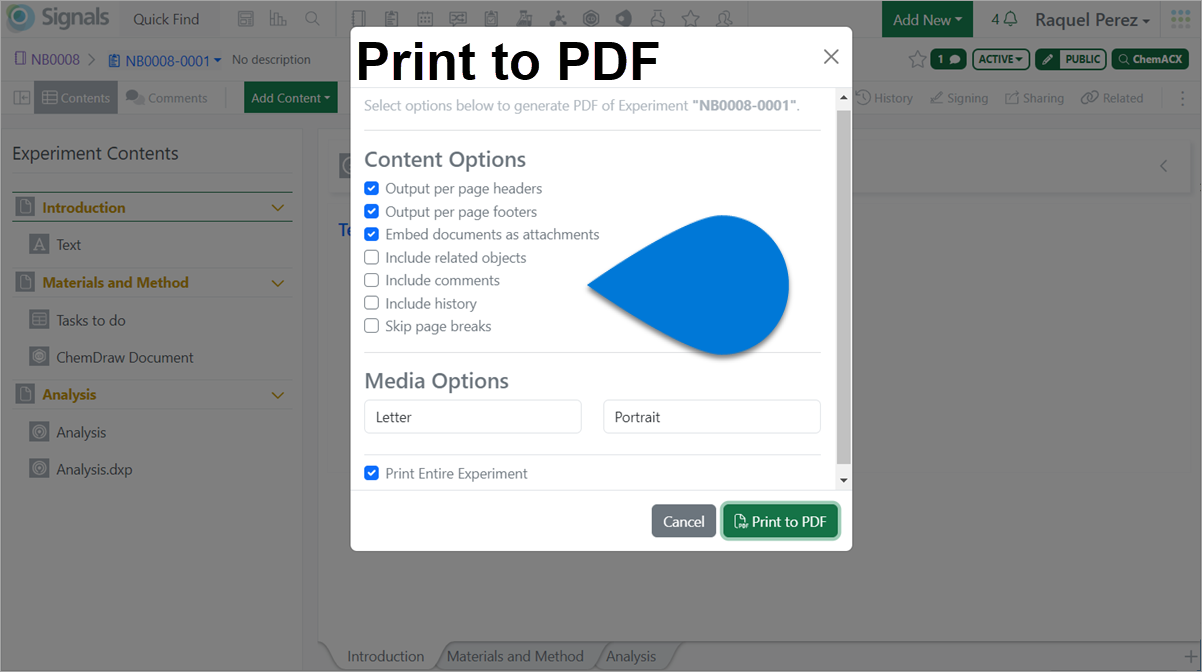The width and height of the screenshot is (1202, 672).
Task: Open the notebook icon in top toolbar
Action: (360, 19)
